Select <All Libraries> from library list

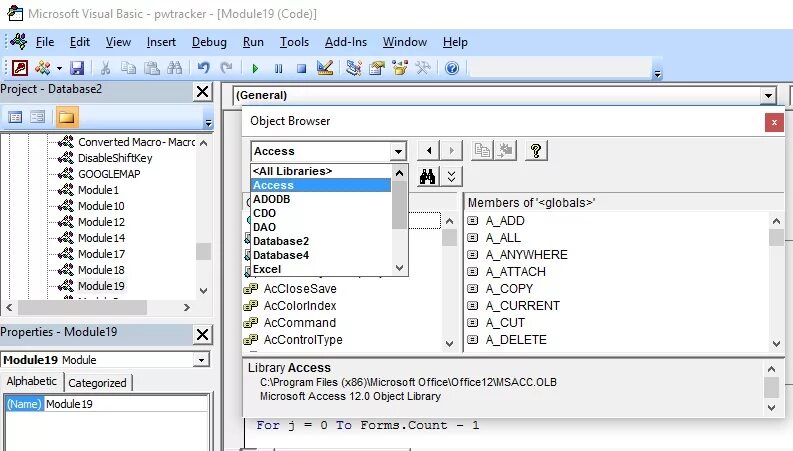[321, 171]
